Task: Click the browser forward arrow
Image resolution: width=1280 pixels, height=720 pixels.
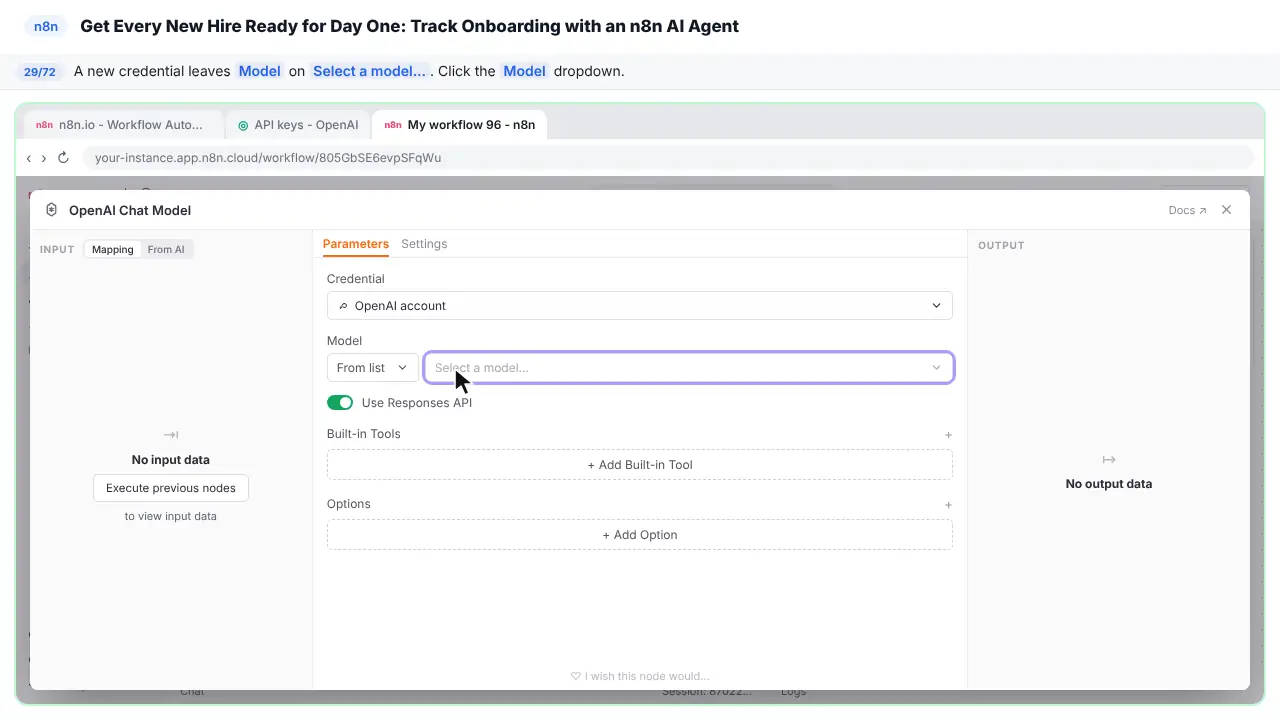Action: 44,158
